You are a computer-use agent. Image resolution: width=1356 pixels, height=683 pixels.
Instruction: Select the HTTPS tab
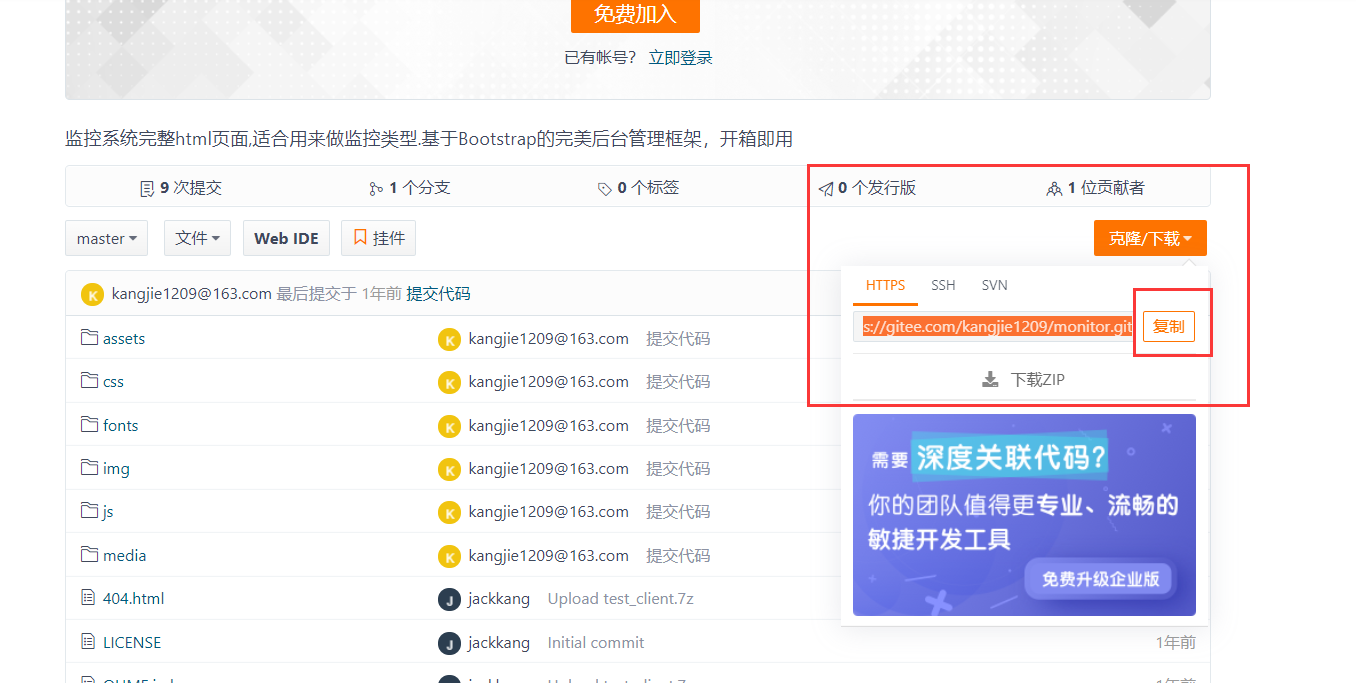pyautogui.click(x=885, y=285)
